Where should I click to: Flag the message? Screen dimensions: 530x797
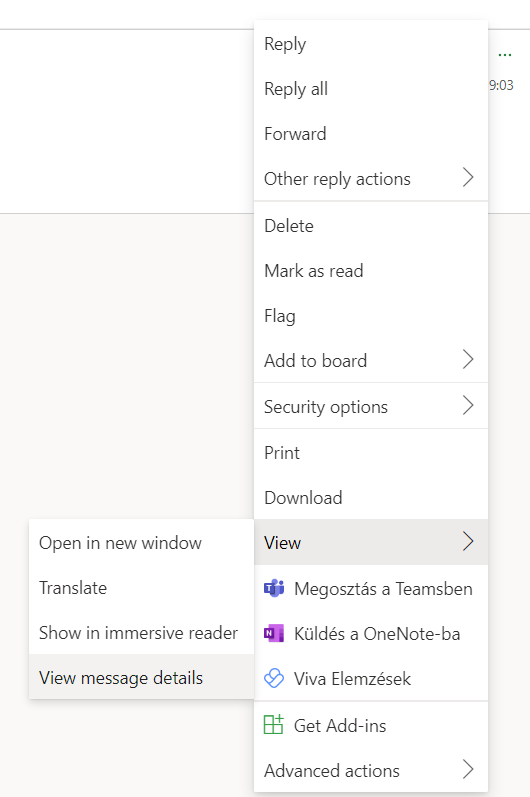coord(371,316)
